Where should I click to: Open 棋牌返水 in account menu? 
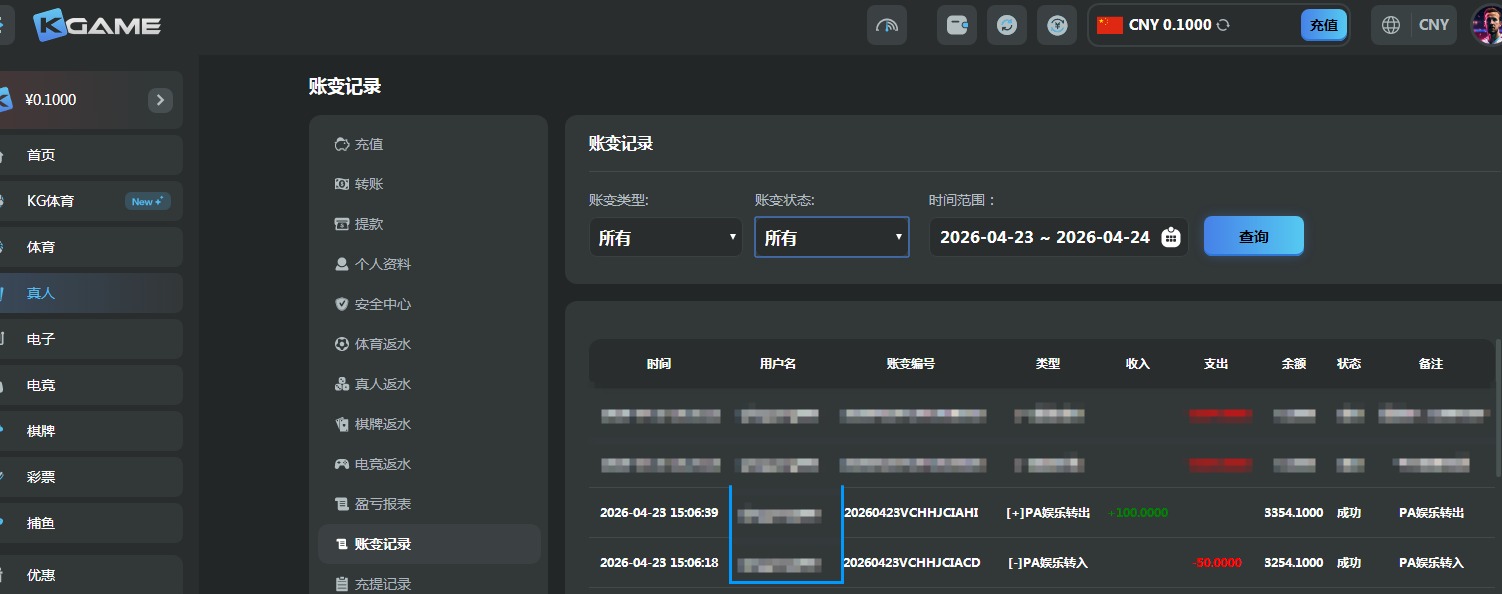click(383, 424)
